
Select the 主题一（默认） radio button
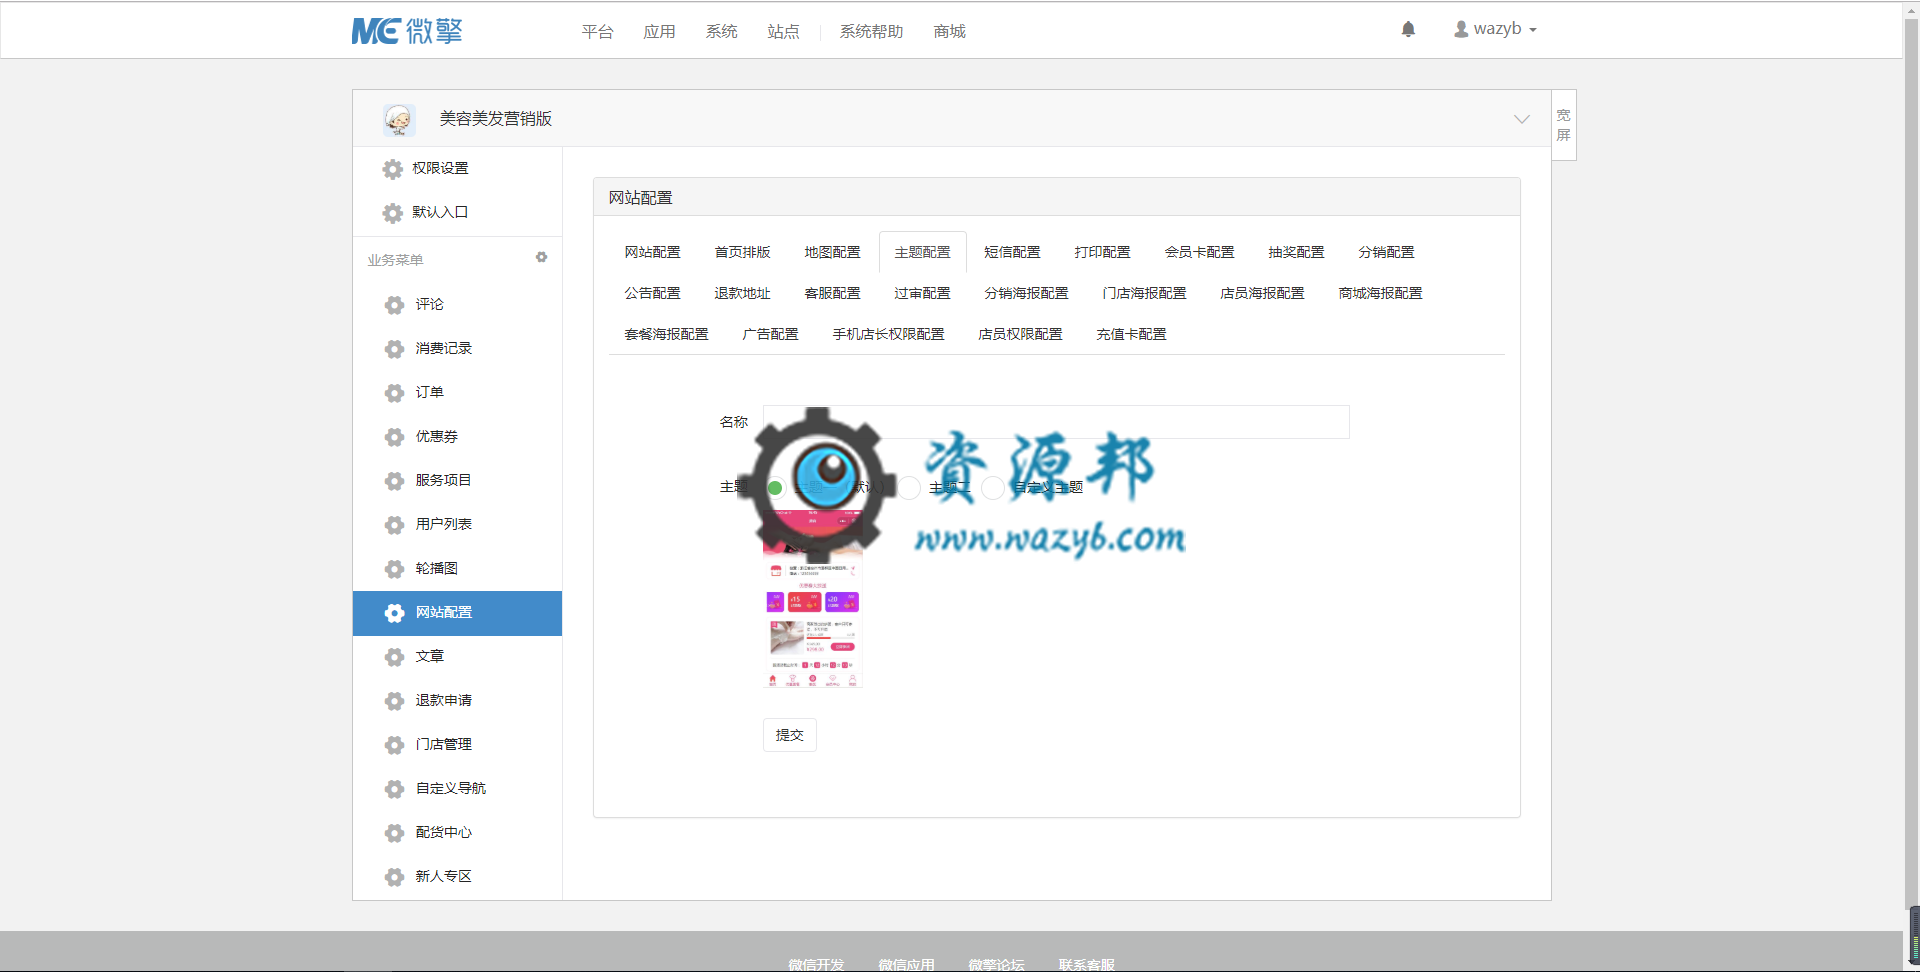click(x=775, y=488)
